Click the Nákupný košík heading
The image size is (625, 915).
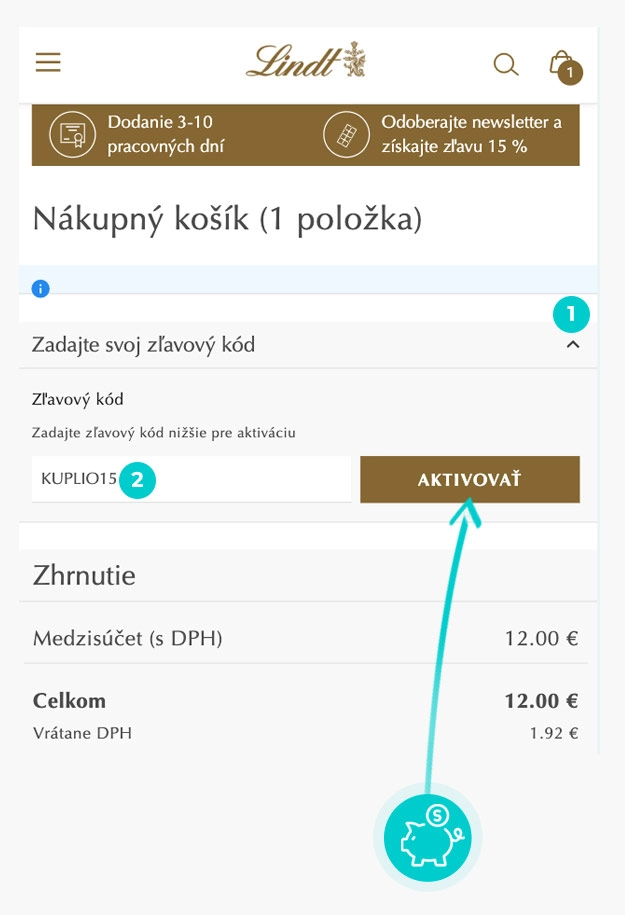pos(228,219)
